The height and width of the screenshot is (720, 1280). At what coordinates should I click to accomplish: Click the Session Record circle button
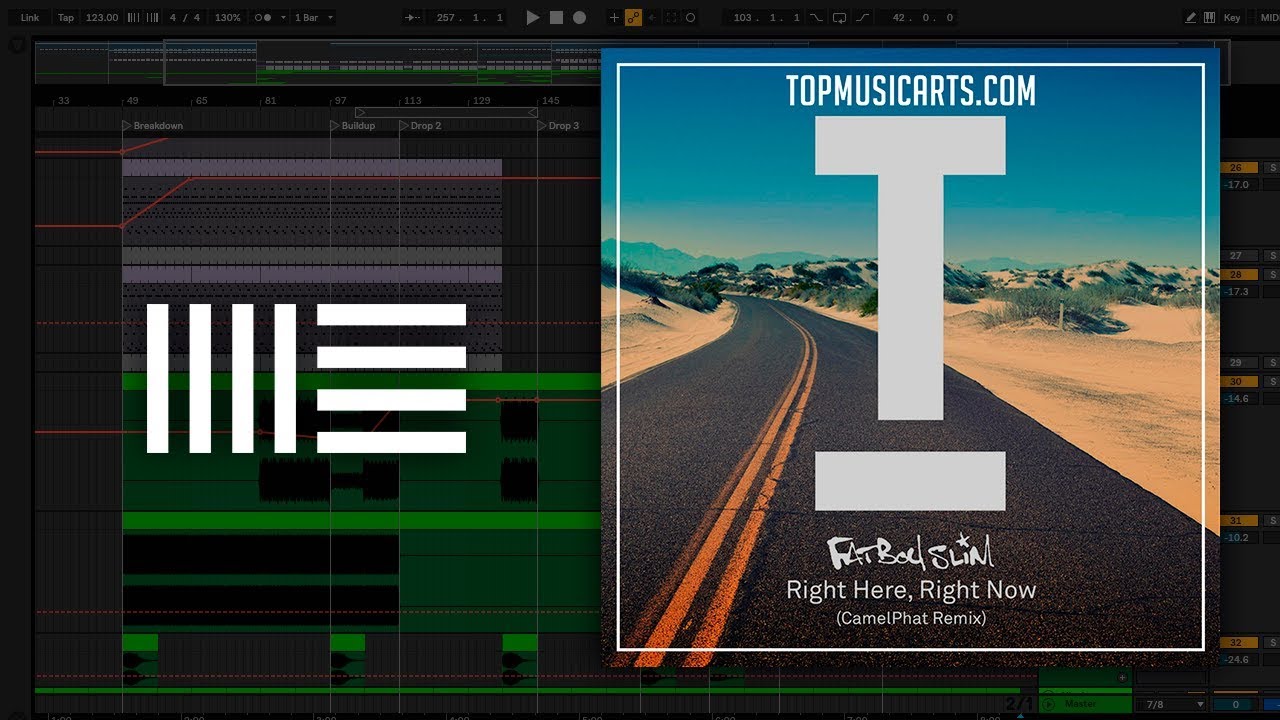tap(690, 18)
